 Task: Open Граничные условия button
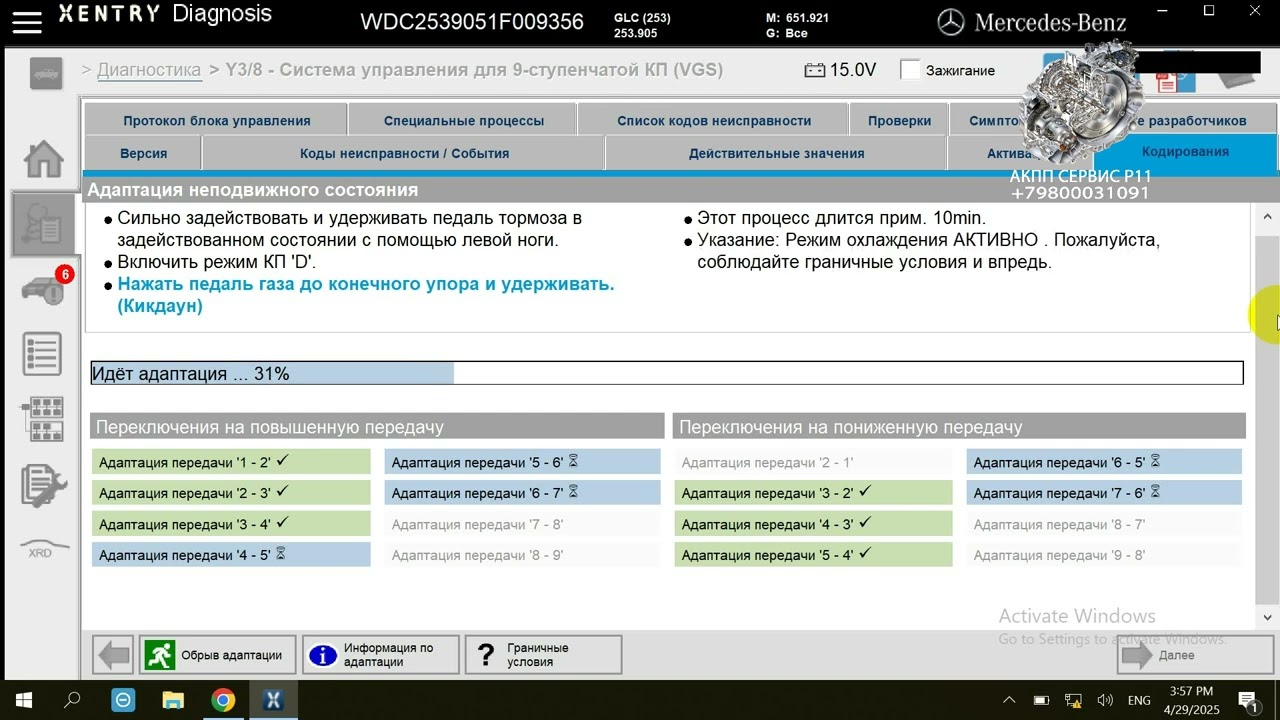(543, 655)
